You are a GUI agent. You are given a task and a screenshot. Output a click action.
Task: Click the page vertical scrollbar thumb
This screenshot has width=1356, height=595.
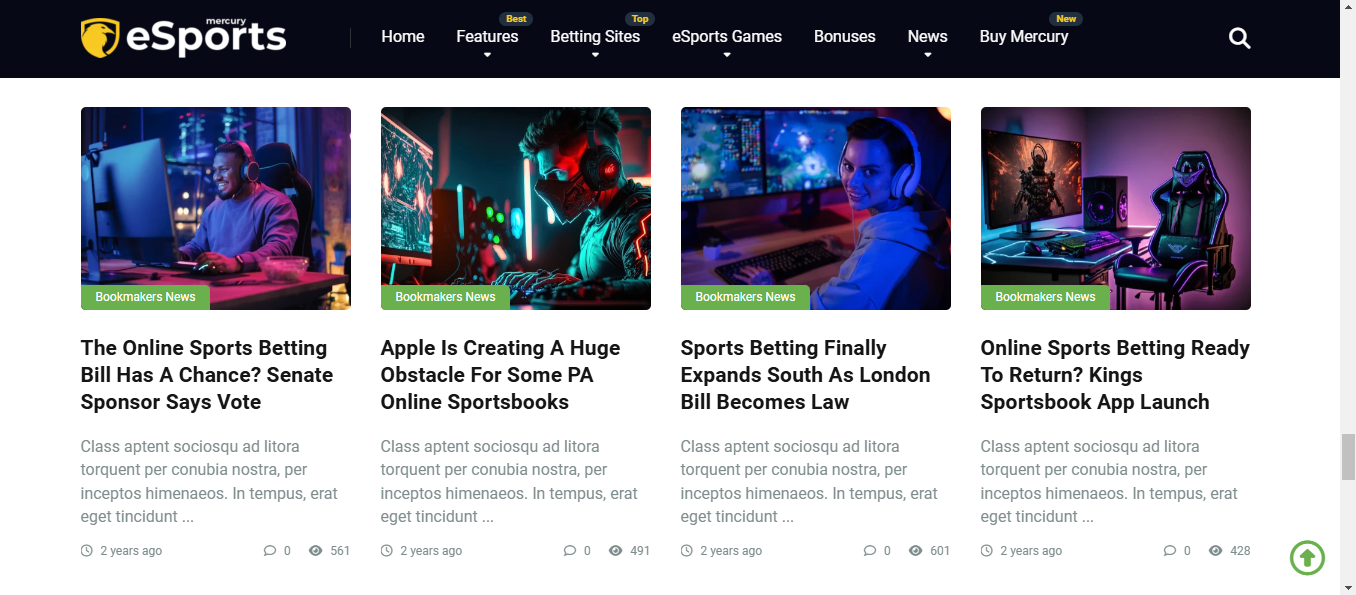[x=1348, y=457]
